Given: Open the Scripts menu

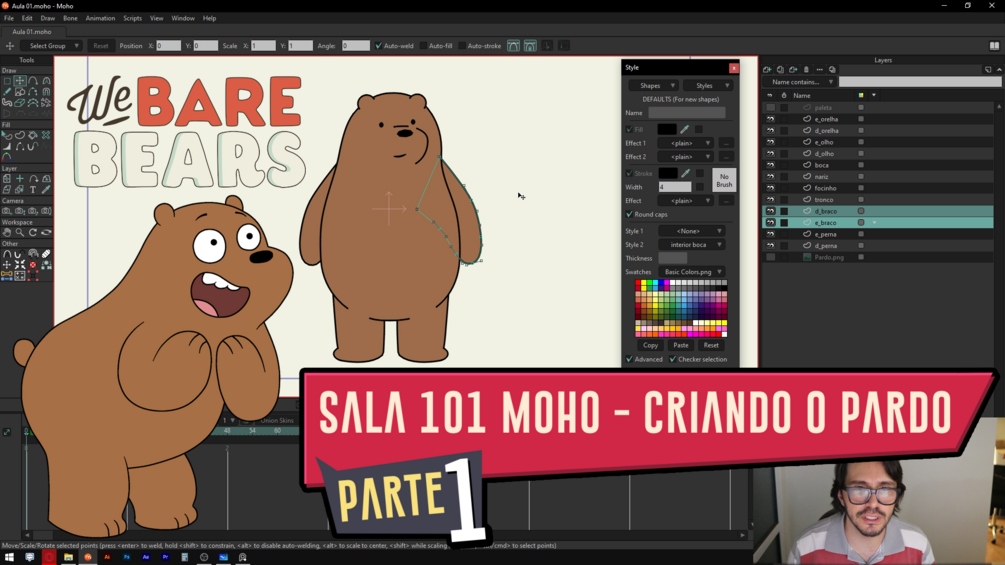Looking at the screenshot, I should tap(133, 18).
